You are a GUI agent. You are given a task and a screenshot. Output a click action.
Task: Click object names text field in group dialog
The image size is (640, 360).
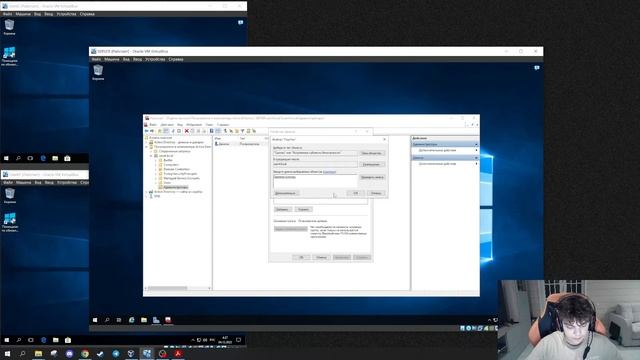point(315,181)
